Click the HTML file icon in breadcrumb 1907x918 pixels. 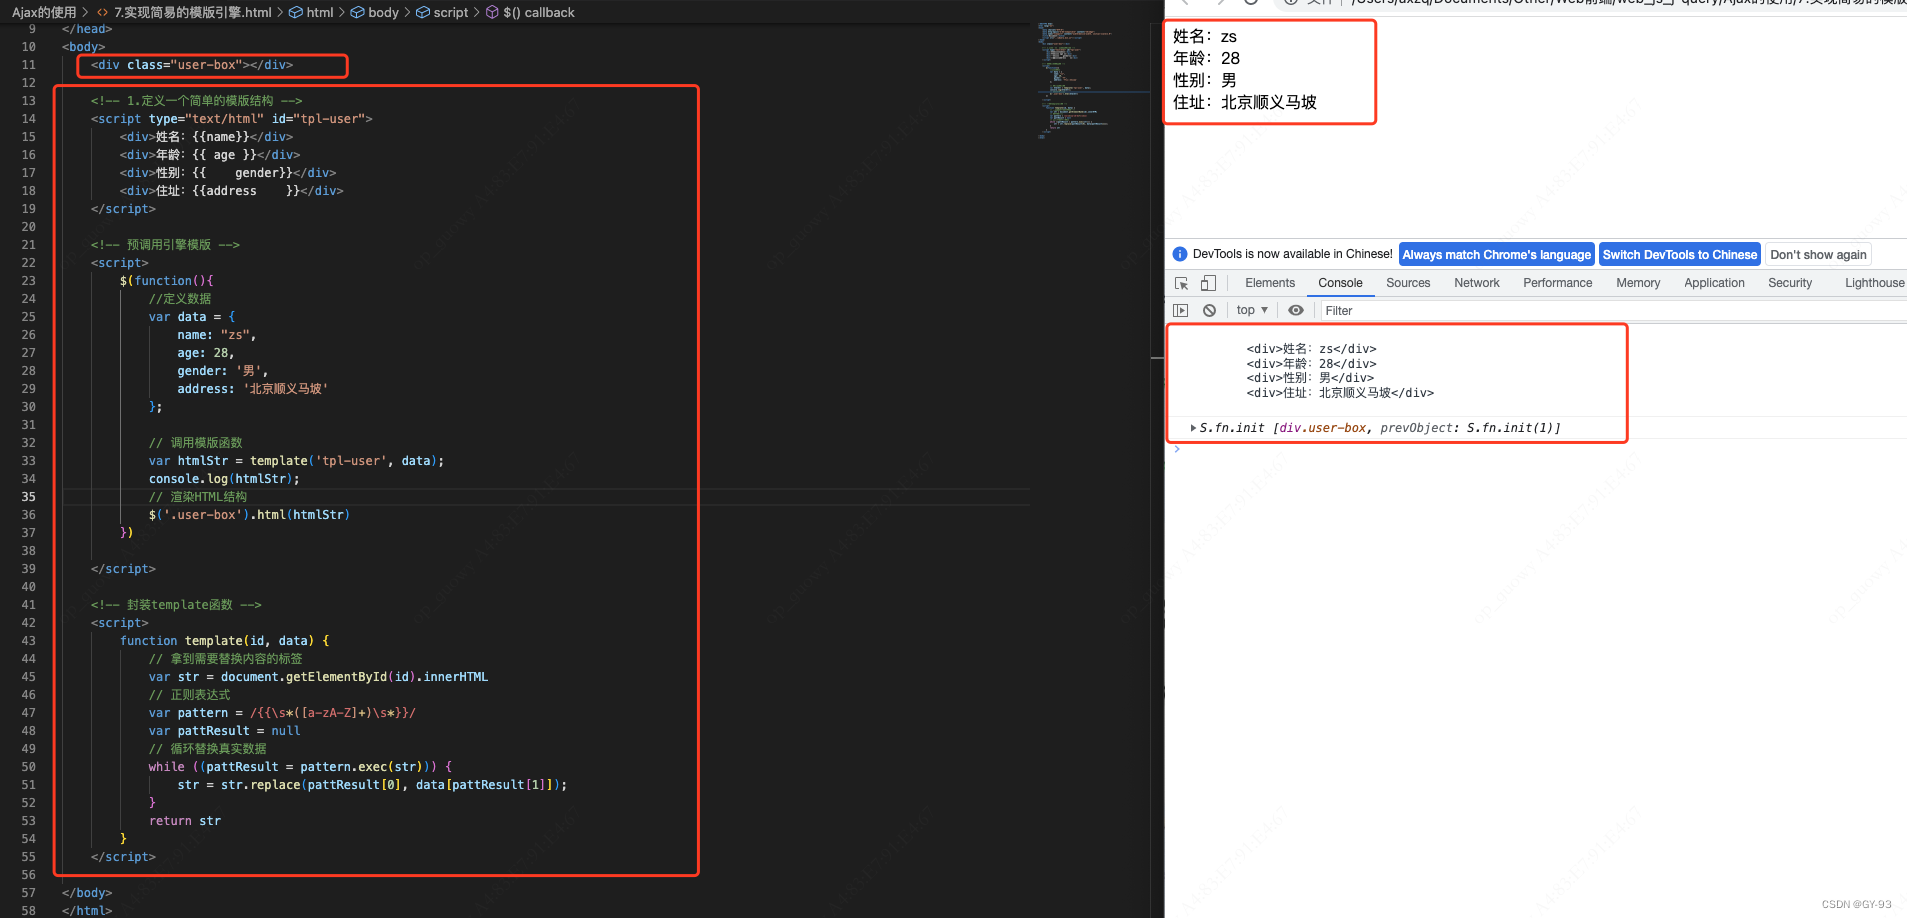pyautogui.click(x=102, y=12)
